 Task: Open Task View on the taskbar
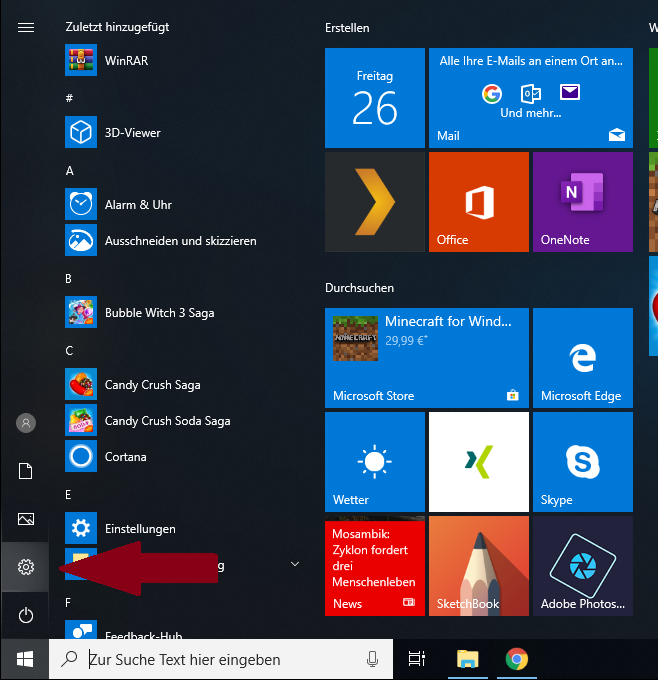click(417, 659)
